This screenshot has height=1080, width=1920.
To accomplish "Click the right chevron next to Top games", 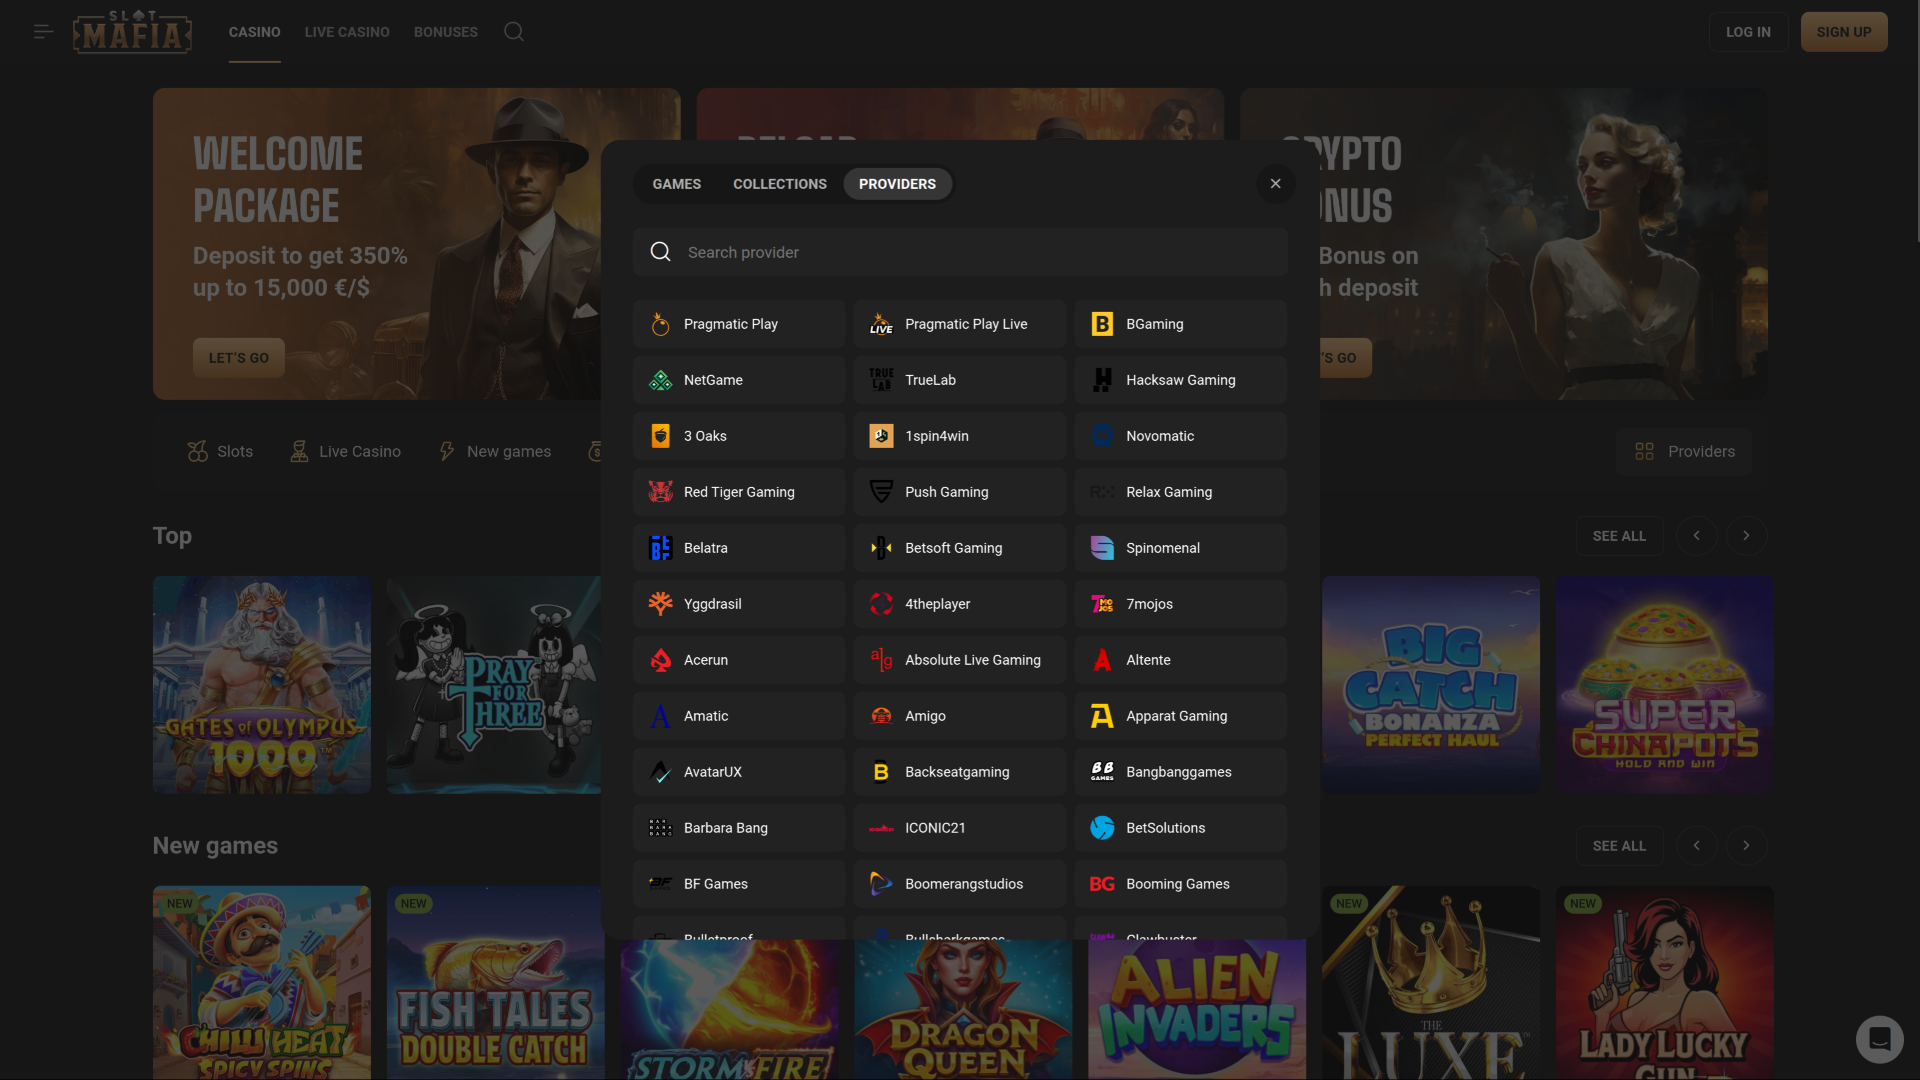I will [x=1745, y=536].
